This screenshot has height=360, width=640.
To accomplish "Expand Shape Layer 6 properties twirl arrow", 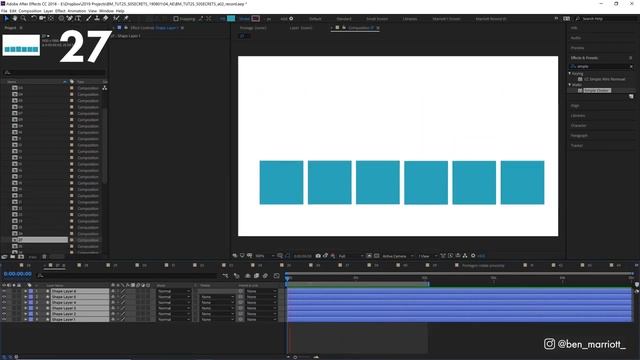I will click(26, 291).
